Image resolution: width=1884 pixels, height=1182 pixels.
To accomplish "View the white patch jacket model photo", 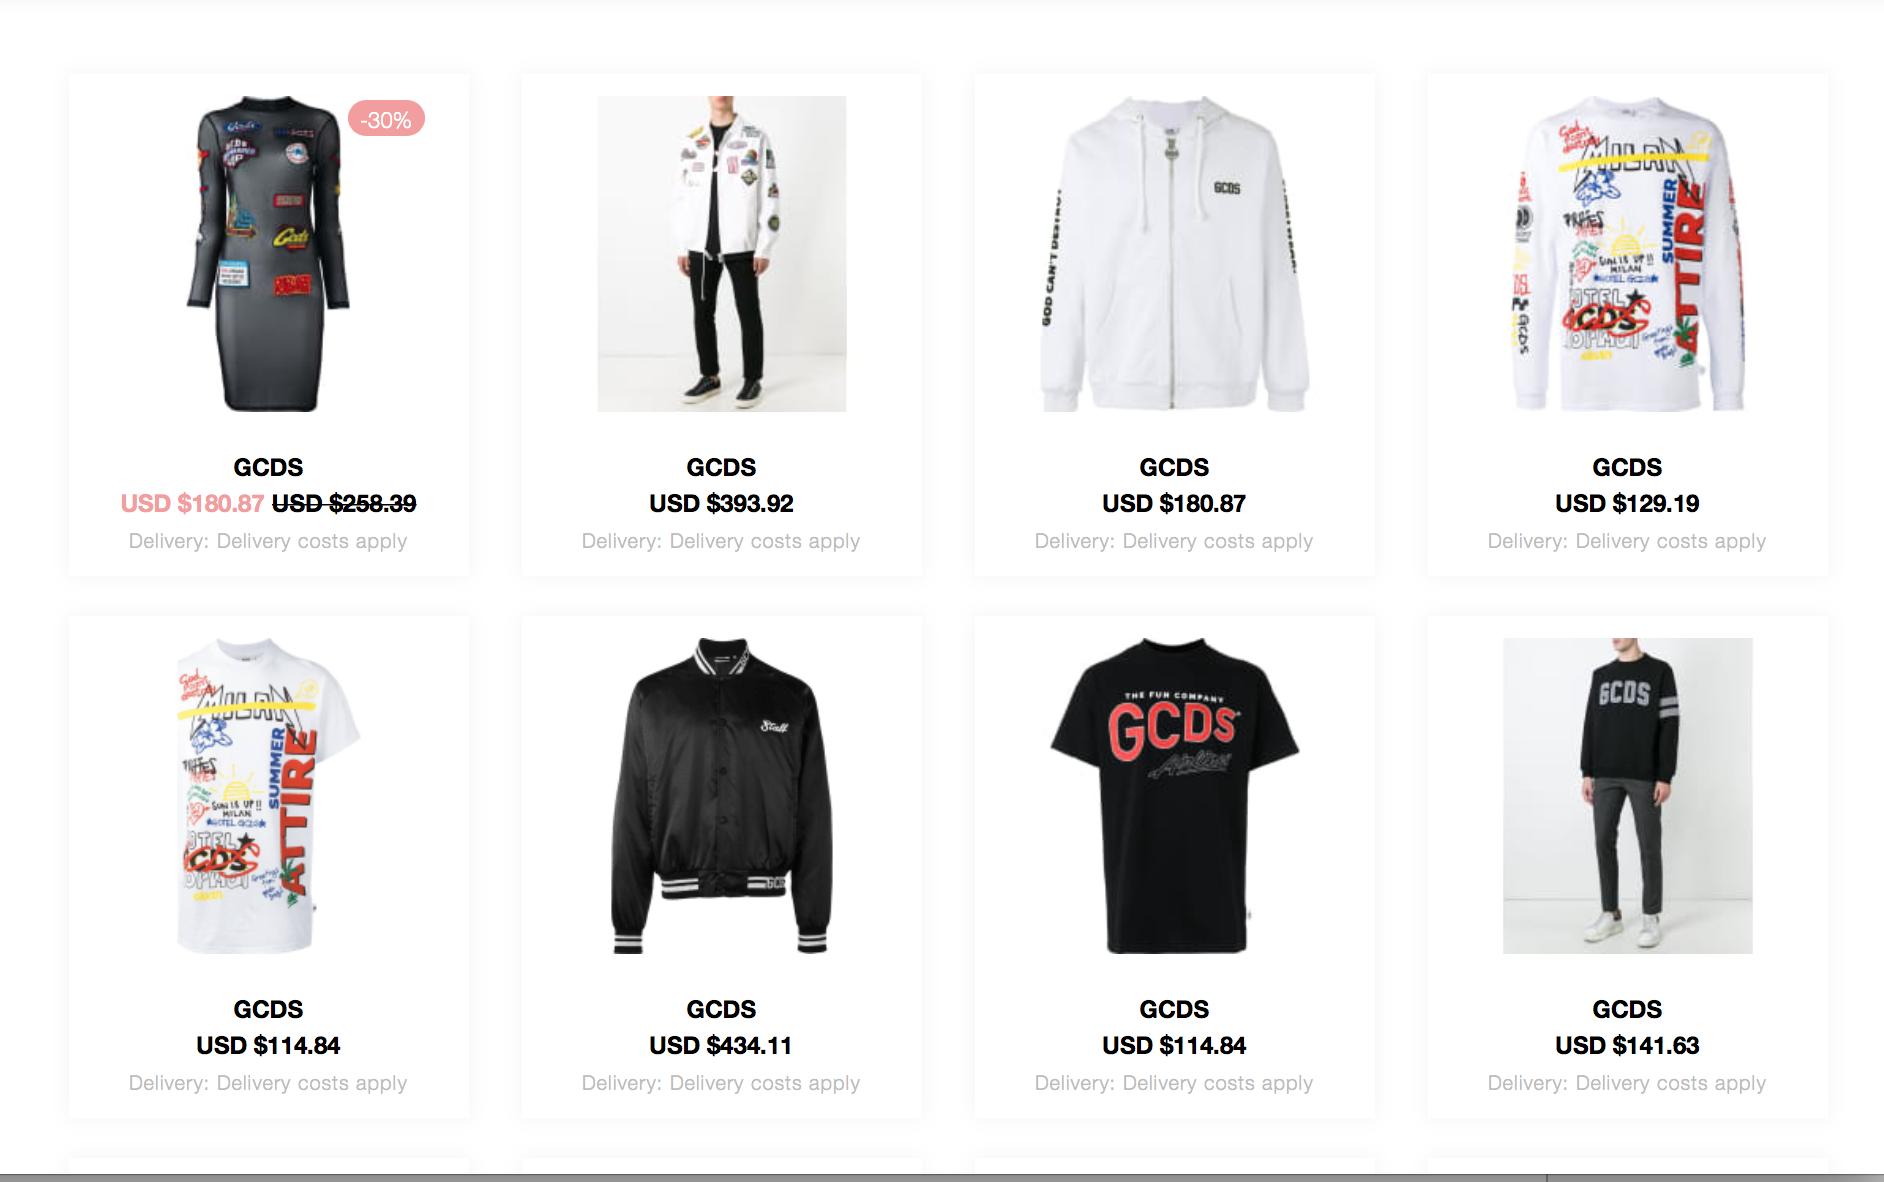I will pyautogui.click(x=721, y=254).
